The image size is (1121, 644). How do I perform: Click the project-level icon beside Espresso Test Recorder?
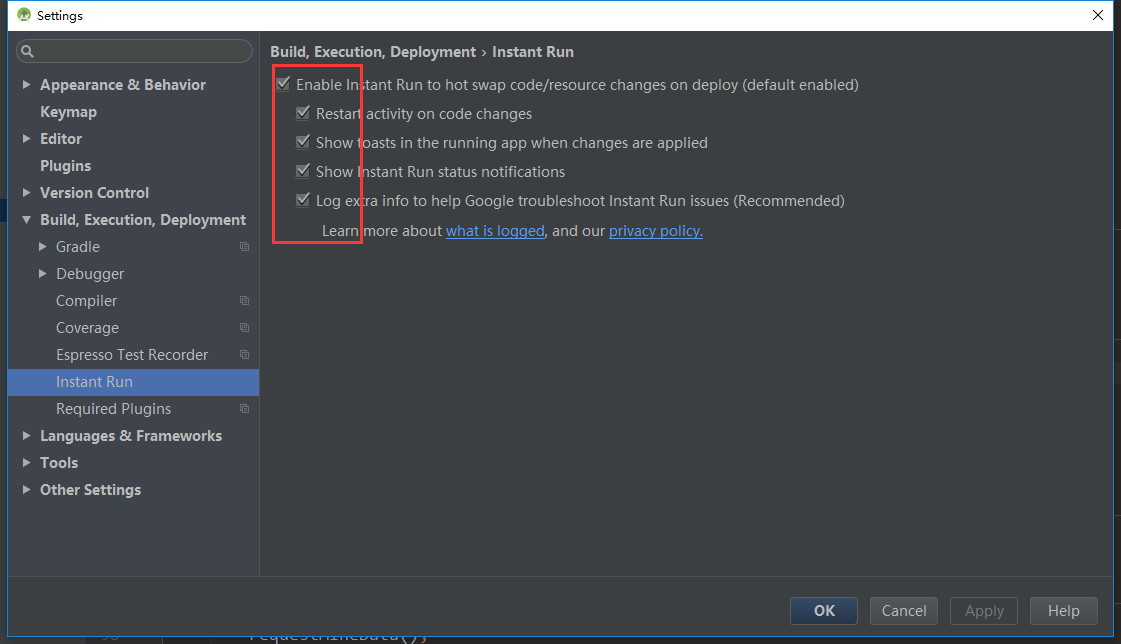(x=245, y=355)
